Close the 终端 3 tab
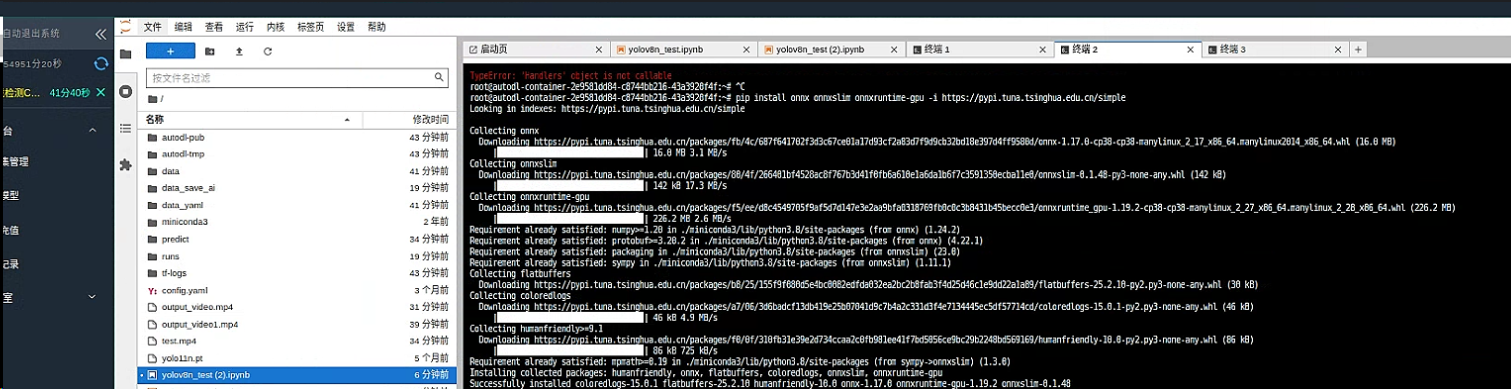Screen dimensions: 1511x389 [x=1337, y=49]
